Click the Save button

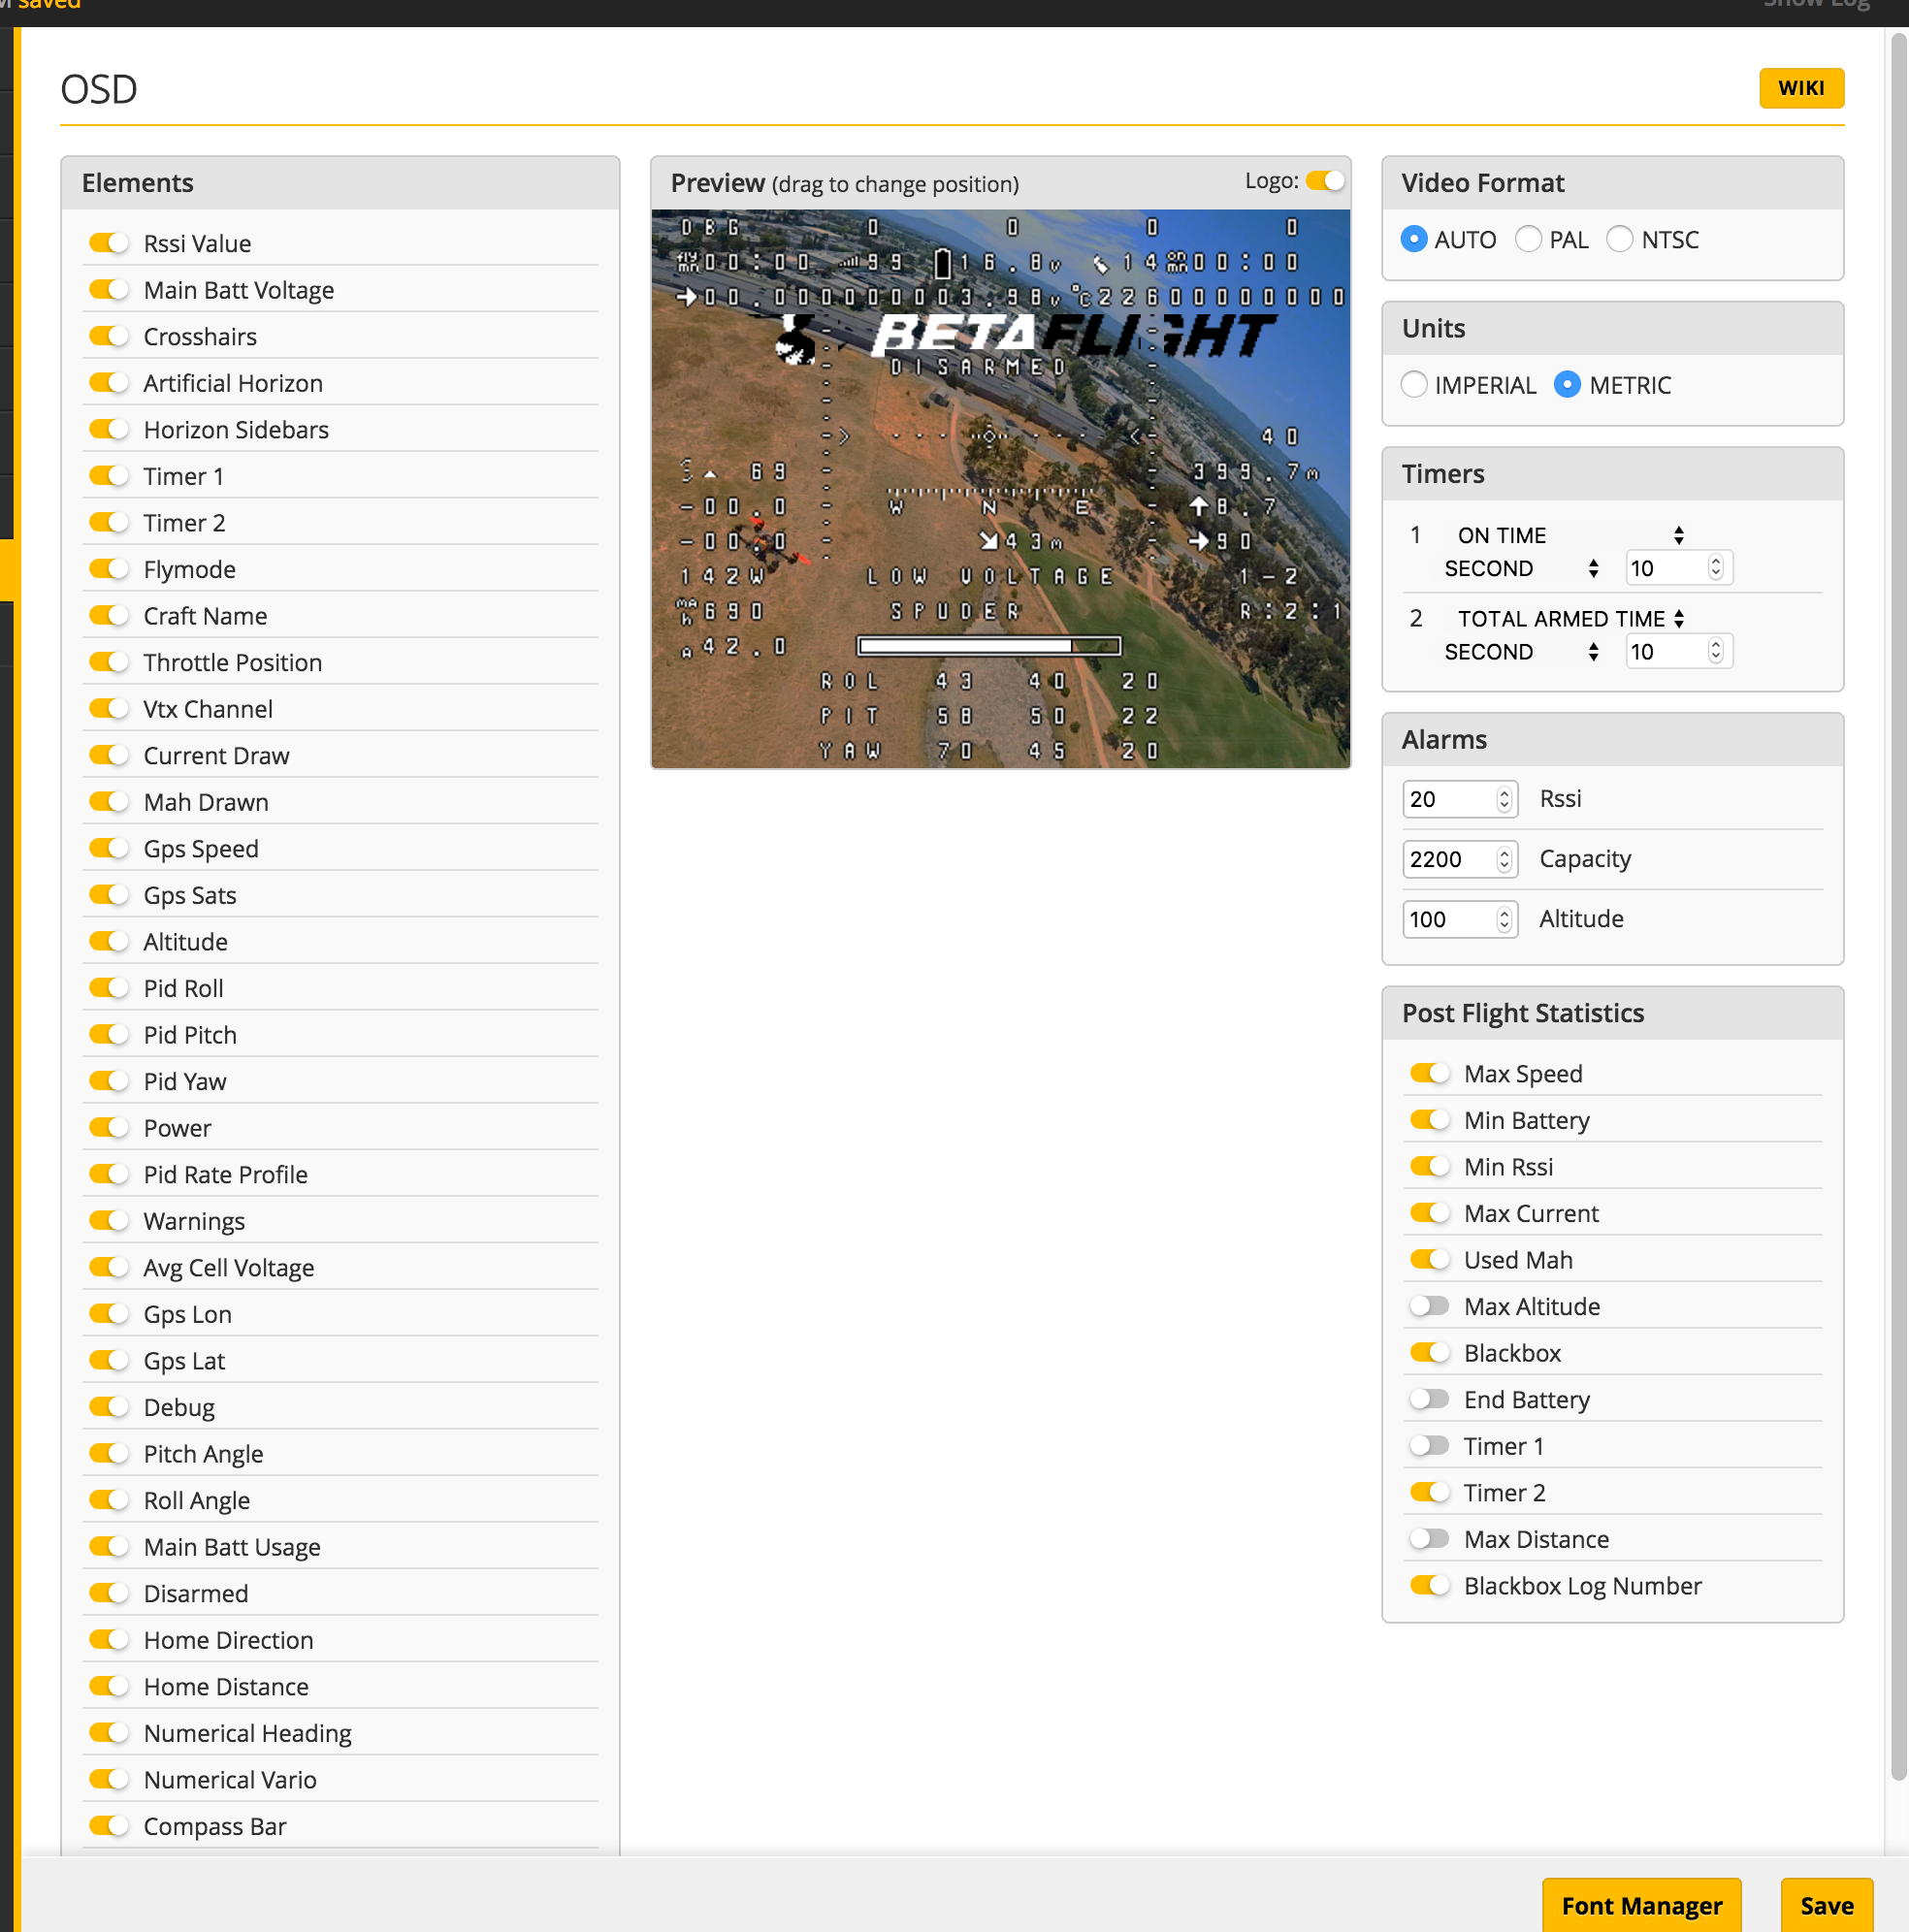pyautogui.click(x=1827, y=1904)
